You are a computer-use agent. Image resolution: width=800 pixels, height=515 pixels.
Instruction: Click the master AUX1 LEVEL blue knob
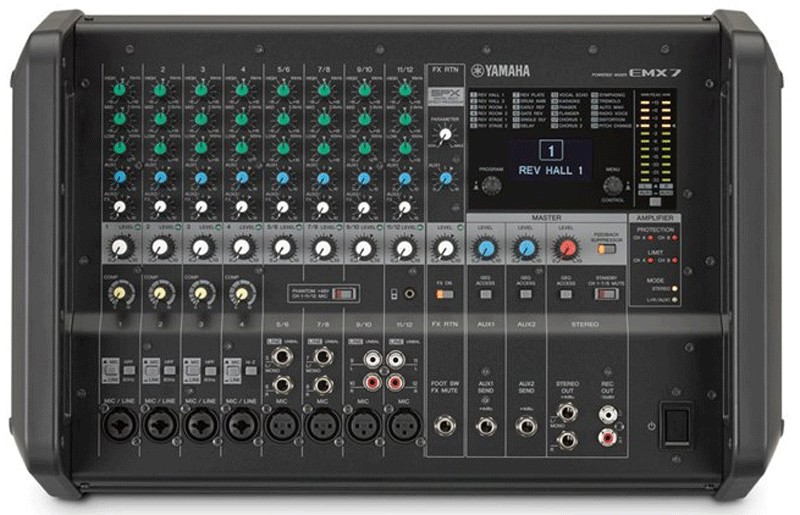486,249
